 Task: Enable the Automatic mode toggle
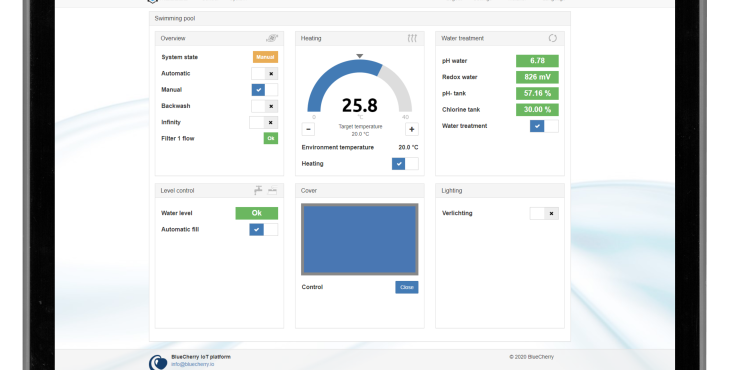[x=264, y=74]
